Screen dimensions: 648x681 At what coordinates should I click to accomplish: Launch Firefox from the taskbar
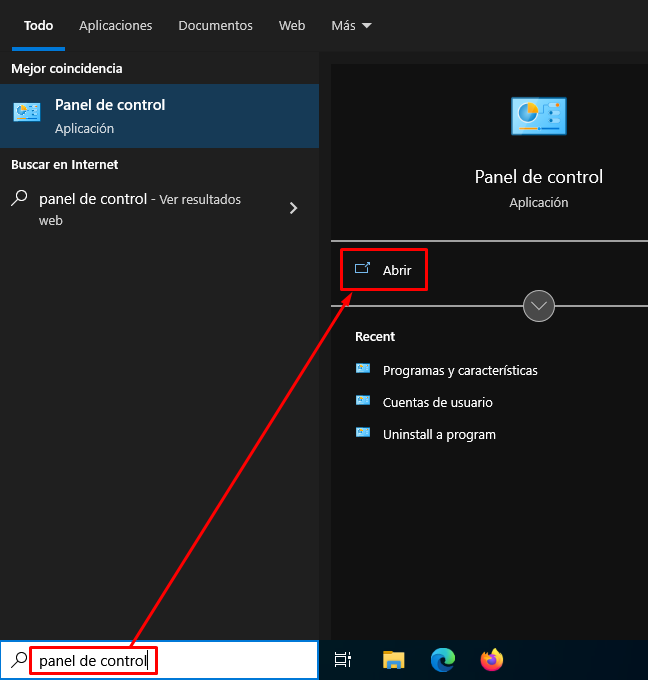coord(492,660)
